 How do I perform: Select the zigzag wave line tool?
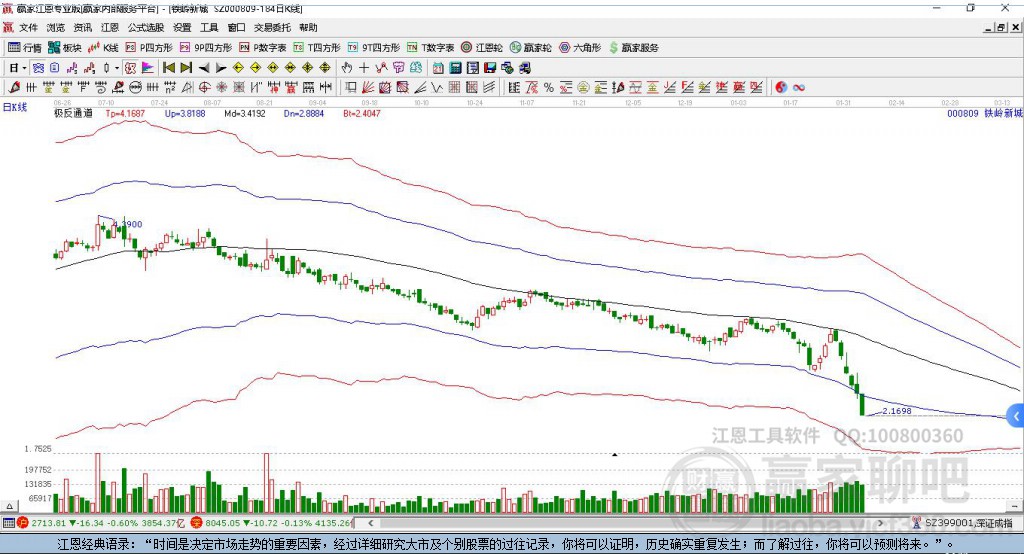436,87
